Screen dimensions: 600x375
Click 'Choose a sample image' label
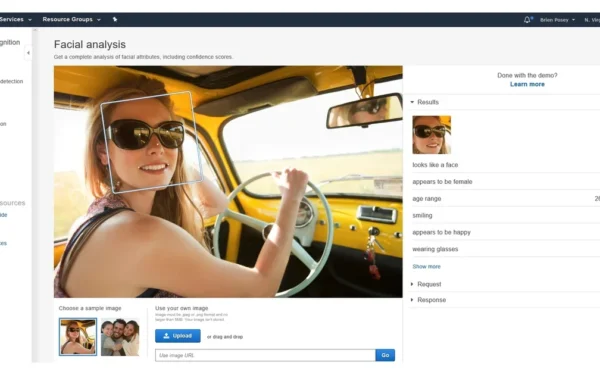pyautogui.click(x=90, y=308)
